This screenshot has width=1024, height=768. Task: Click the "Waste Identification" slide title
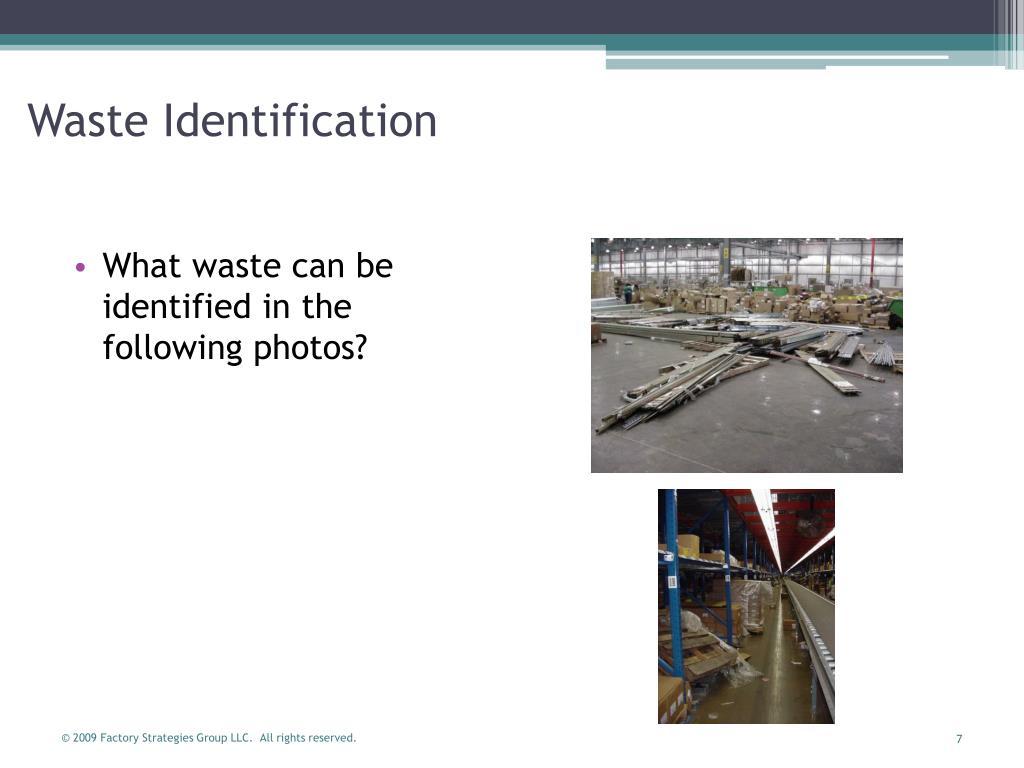pos(232,120)
